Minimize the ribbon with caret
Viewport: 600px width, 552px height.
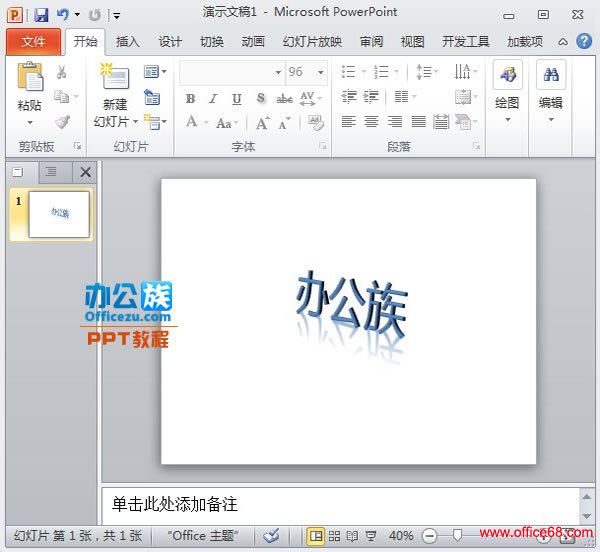pos(563,42)
